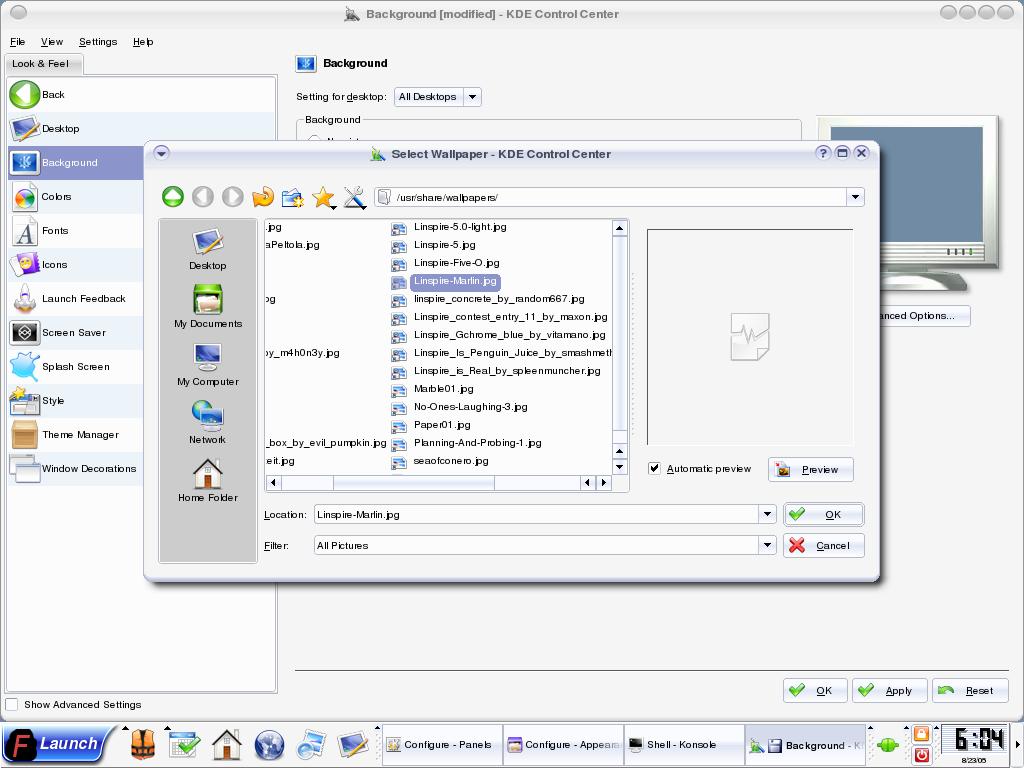Open the Settings menu

pos(98,42)
